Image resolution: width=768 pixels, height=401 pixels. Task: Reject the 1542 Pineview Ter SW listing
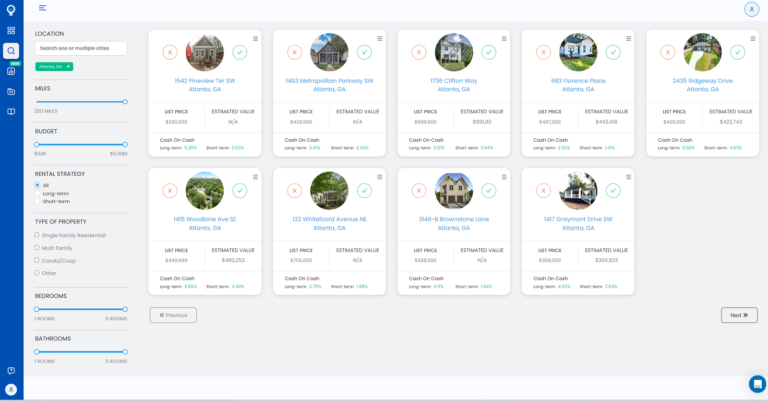[x=170, y=52]
